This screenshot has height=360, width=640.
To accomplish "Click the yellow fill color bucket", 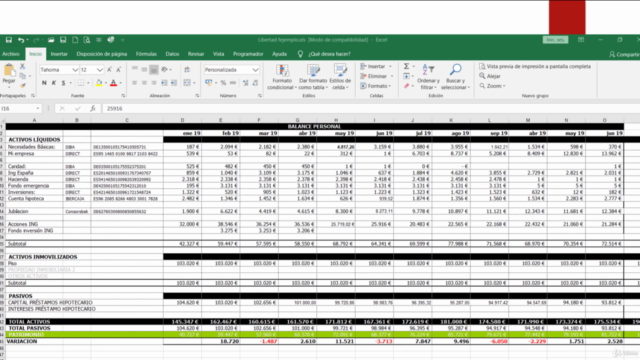I will [x=99, y=83].
